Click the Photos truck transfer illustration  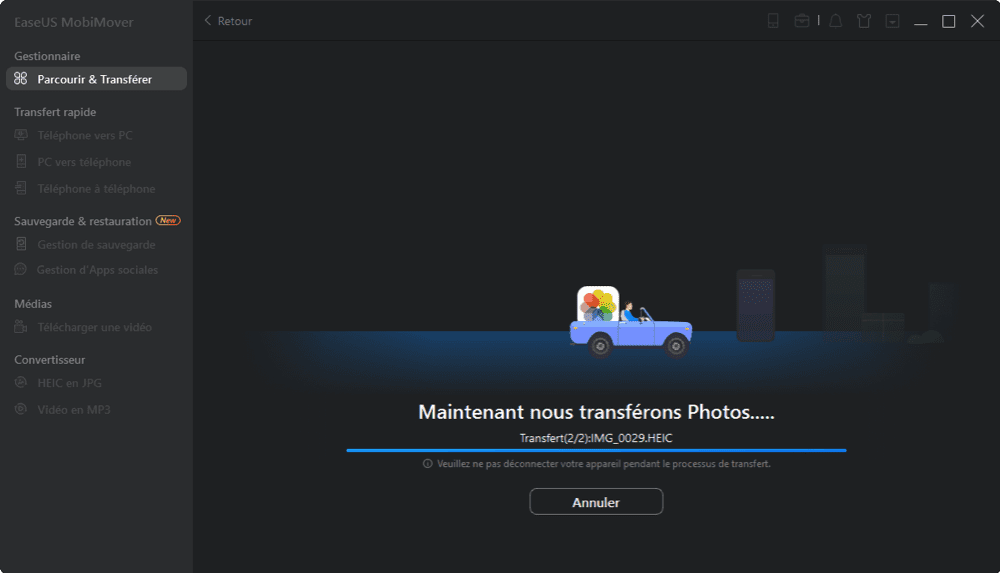pyautogui.click(x=630, y=322)
